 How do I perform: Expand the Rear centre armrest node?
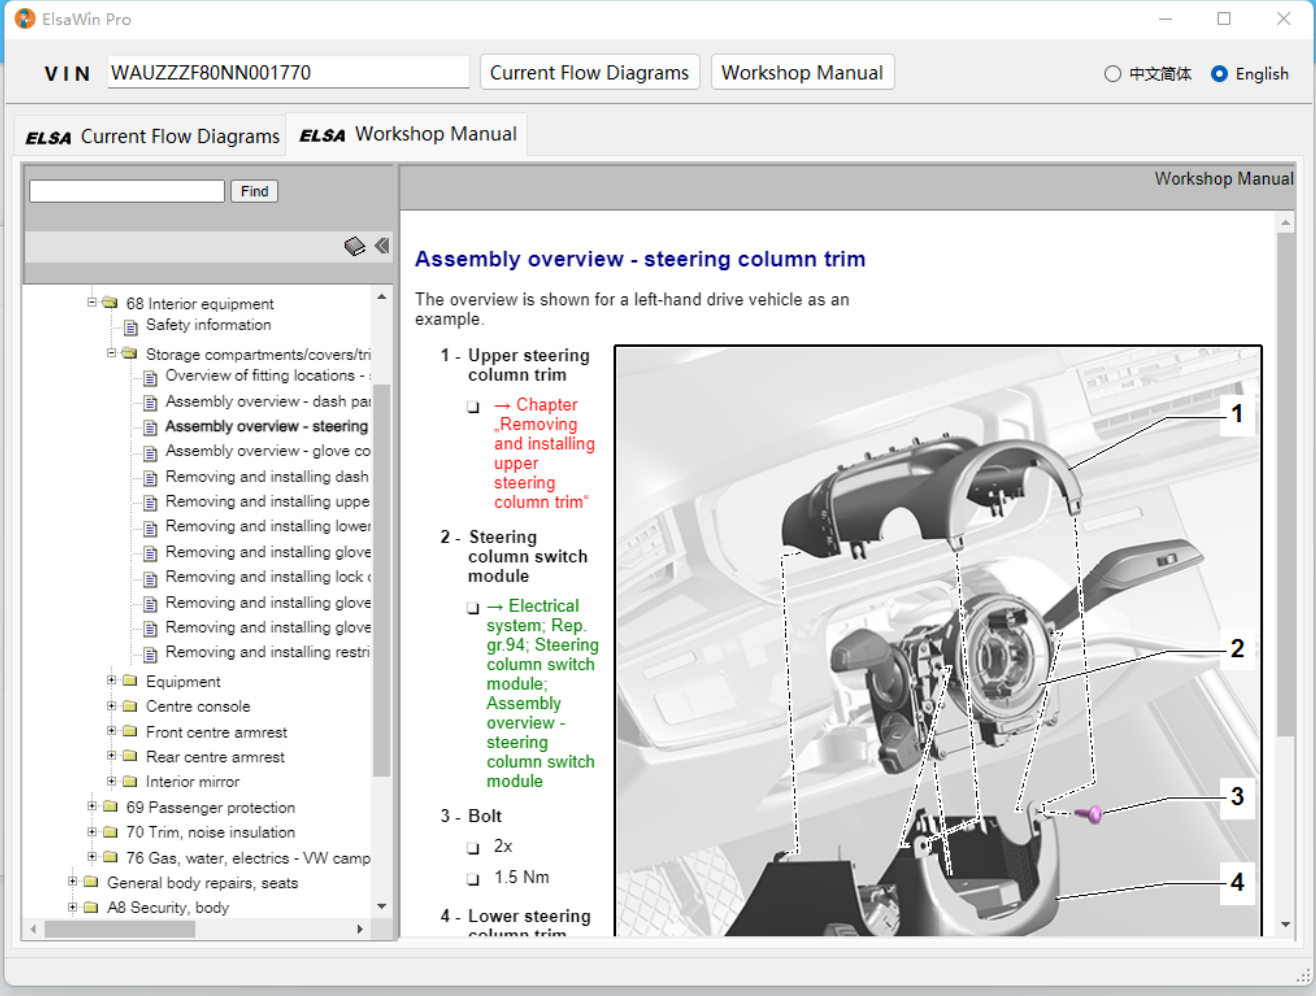click(x=112, y=756)
